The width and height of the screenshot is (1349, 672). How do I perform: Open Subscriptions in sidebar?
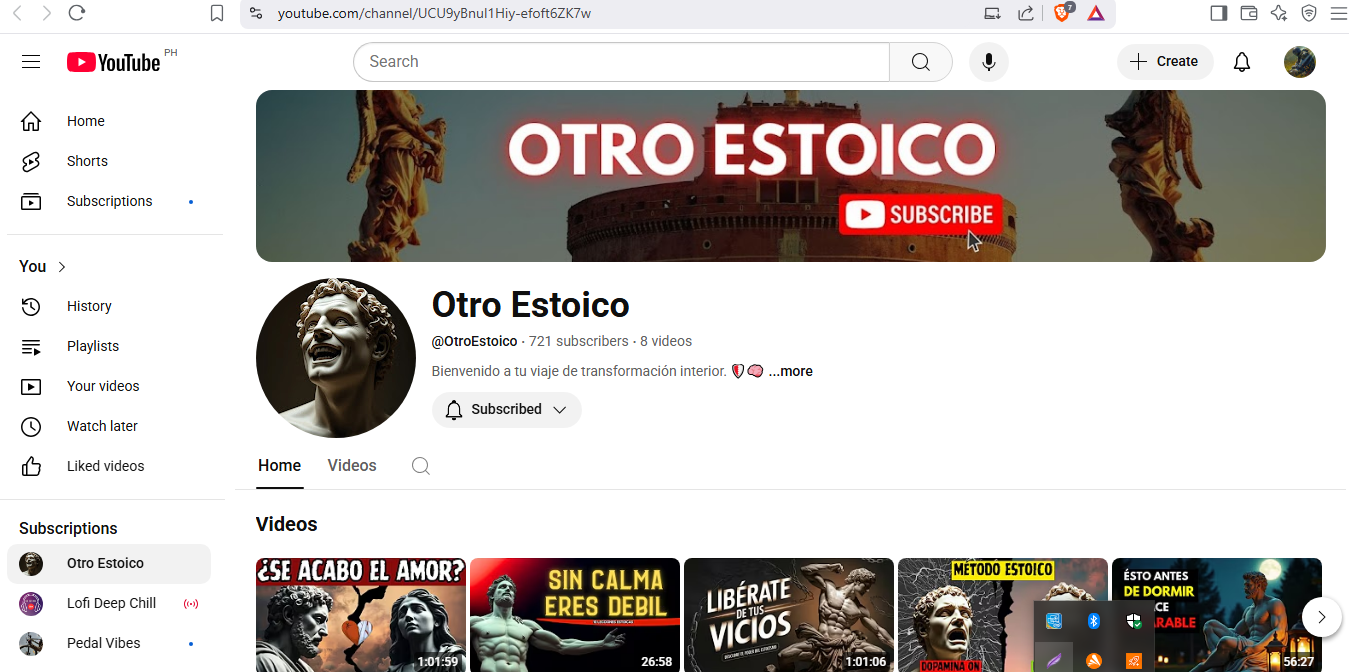[109, 201]
